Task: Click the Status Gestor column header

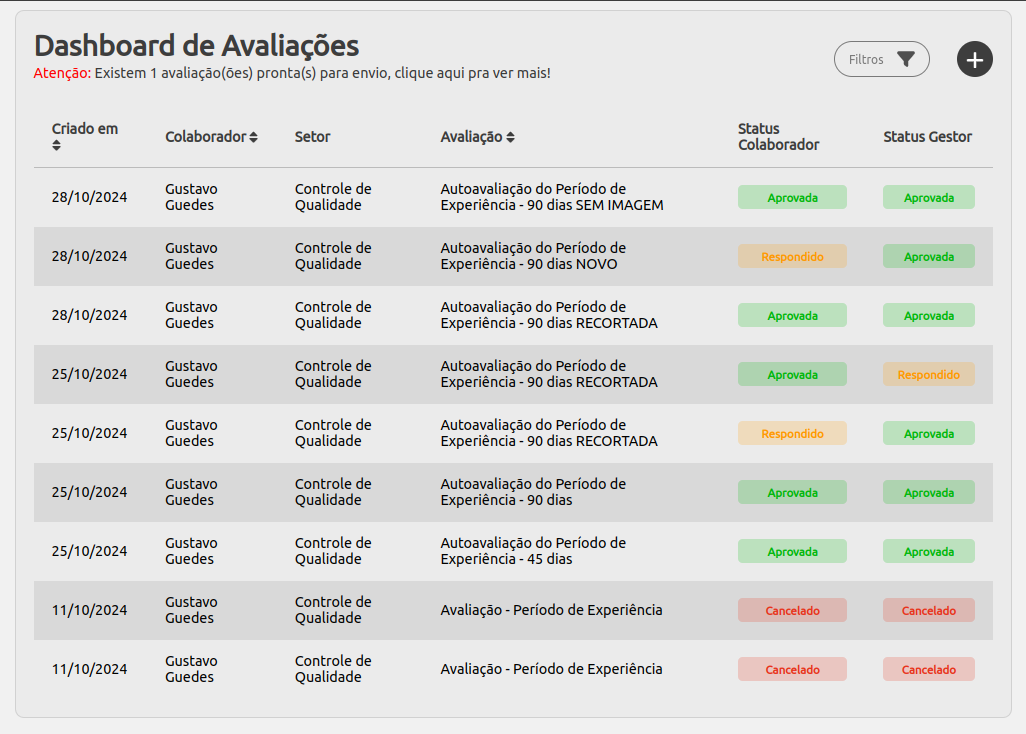Action: click(x=927, y=137)
